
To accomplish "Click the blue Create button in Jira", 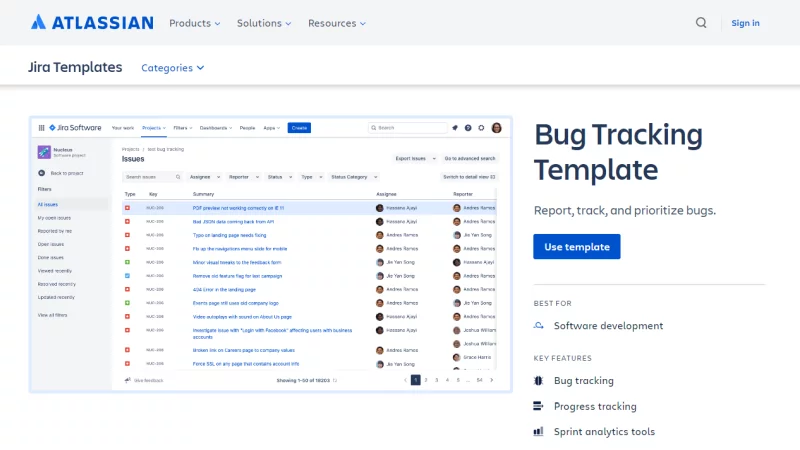I will 299,128.
